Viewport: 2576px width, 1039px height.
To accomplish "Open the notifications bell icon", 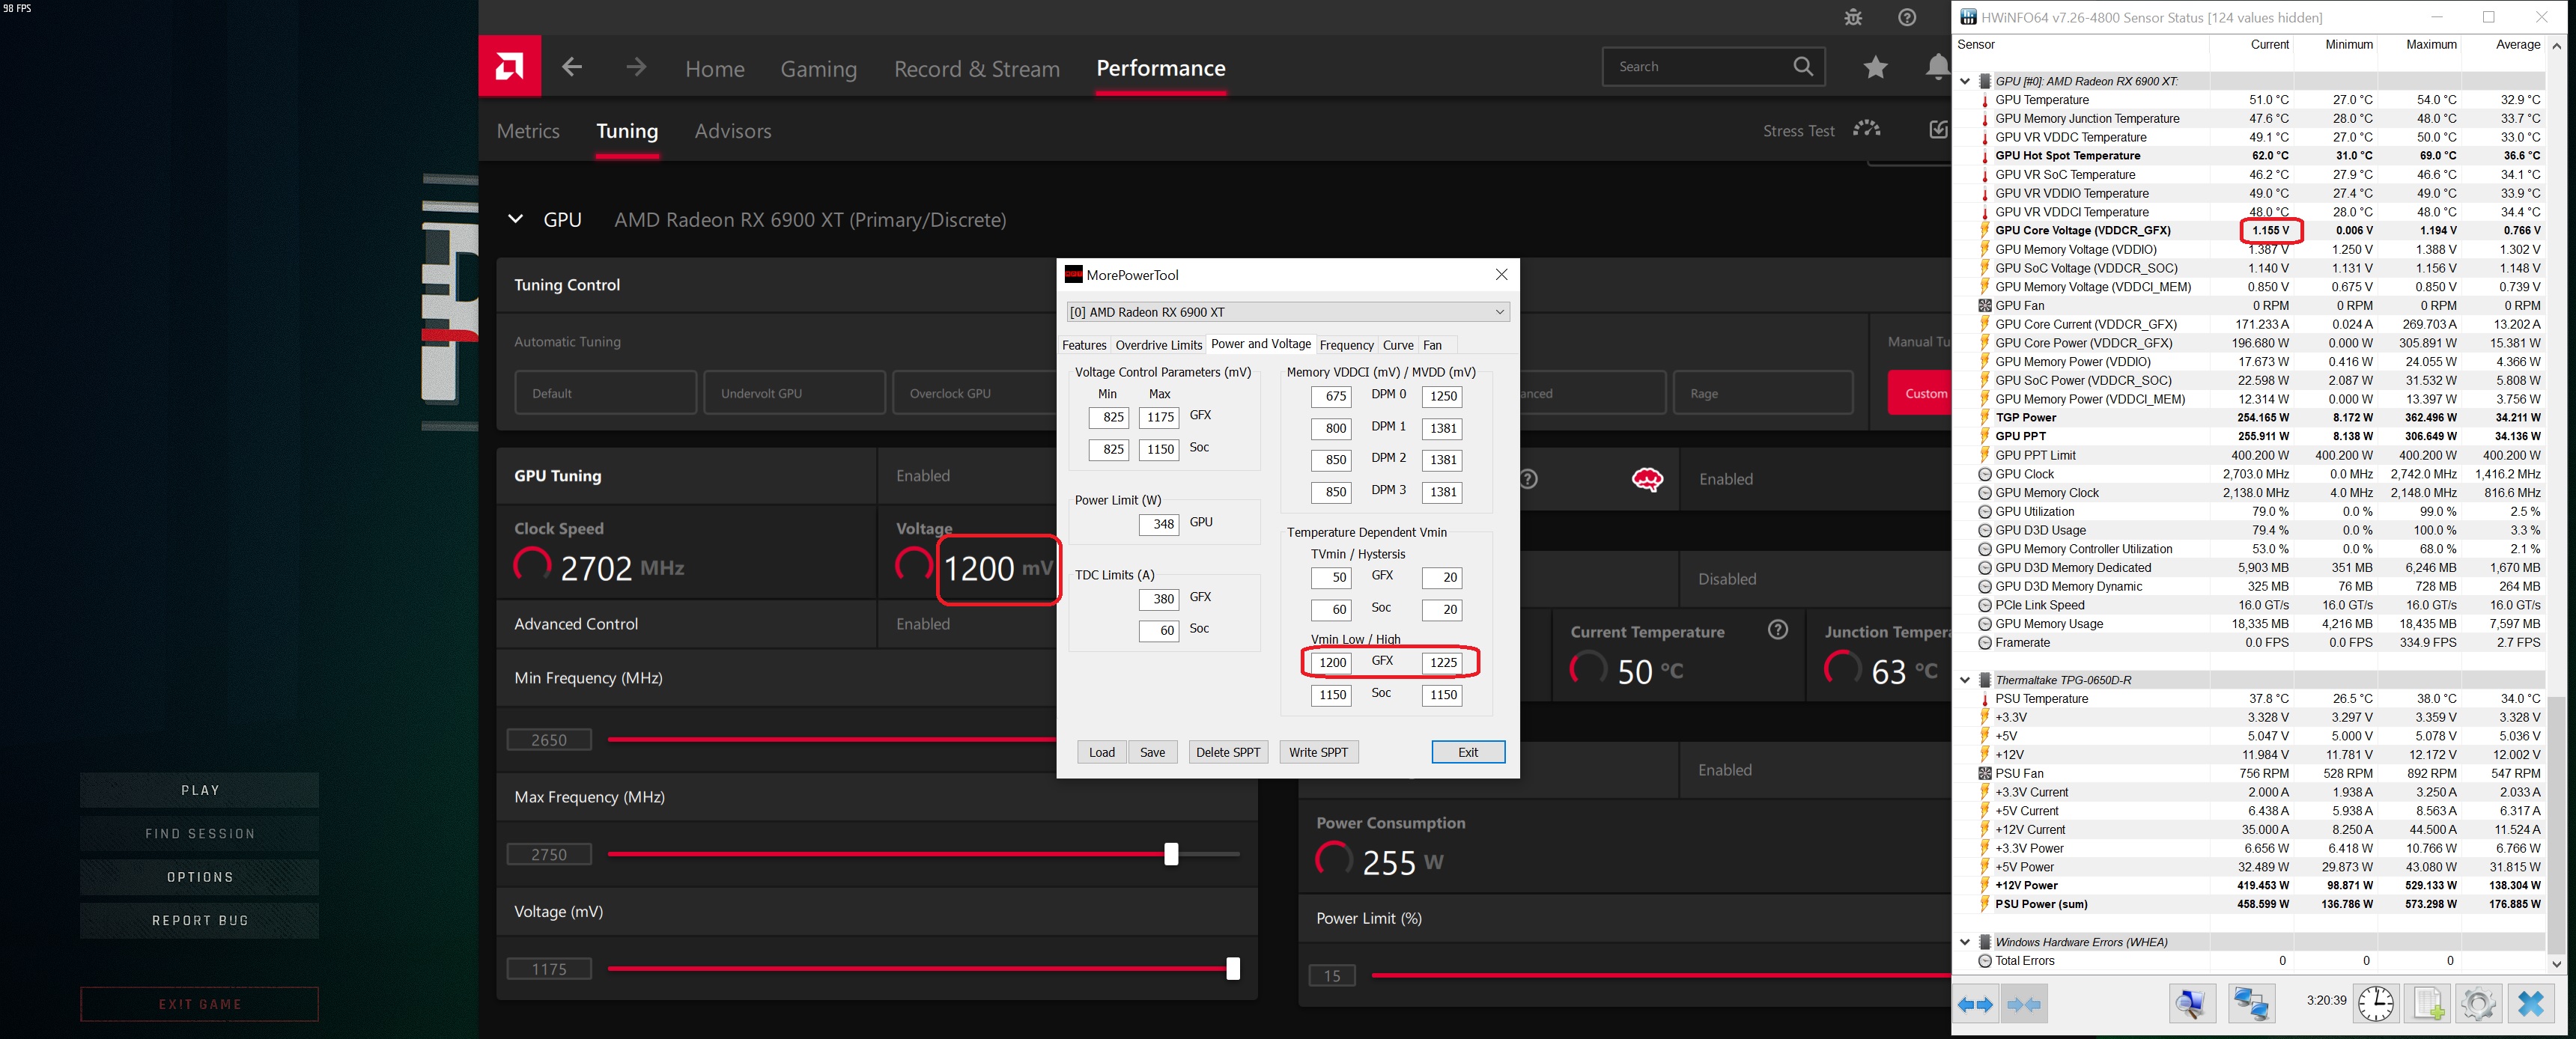I will click(x=1937, y=67).
